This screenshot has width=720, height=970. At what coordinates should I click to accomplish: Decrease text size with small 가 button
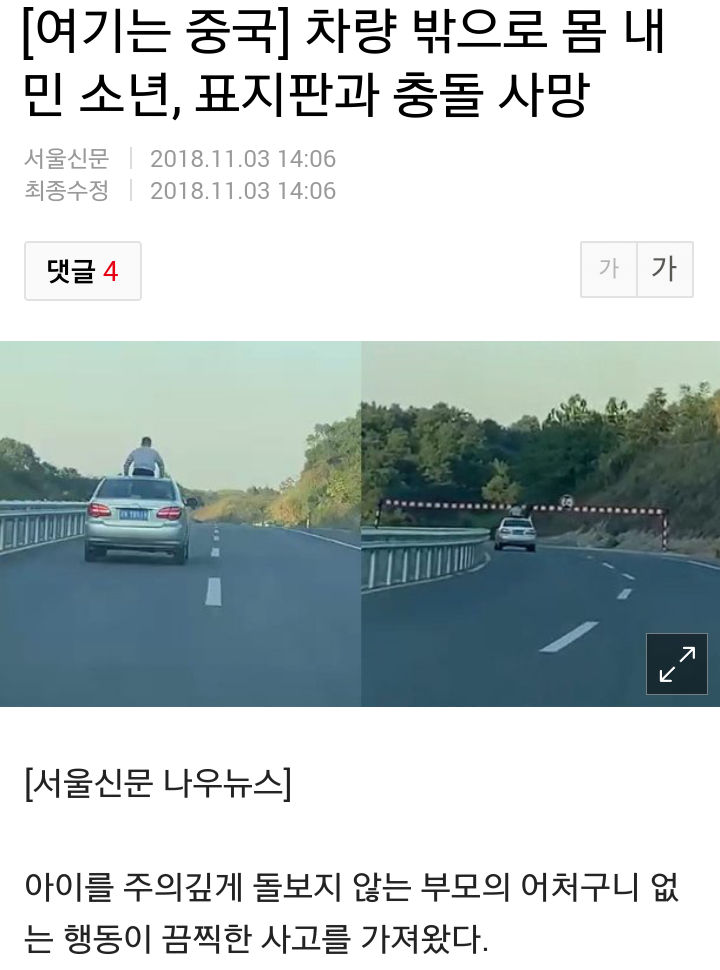[609, 269]
